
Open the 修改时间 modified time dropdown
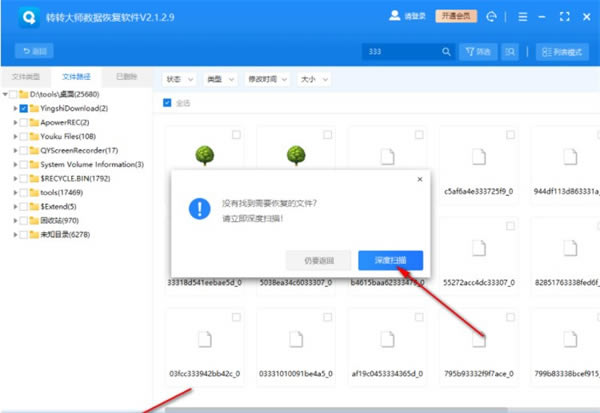(266, 77)
